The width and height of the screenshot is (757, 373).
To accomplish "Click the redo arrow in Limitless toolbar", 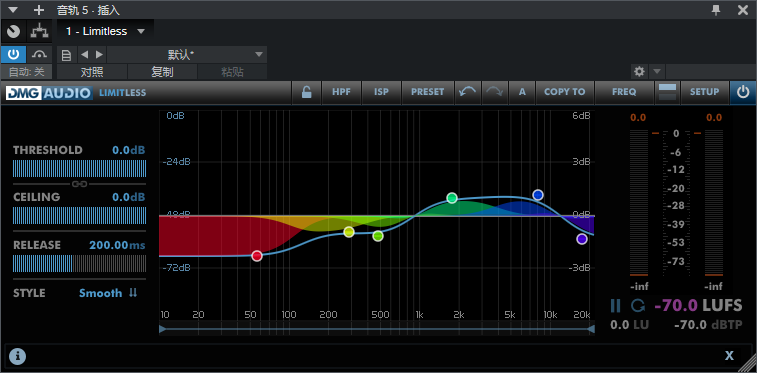I will coord(495,92).
